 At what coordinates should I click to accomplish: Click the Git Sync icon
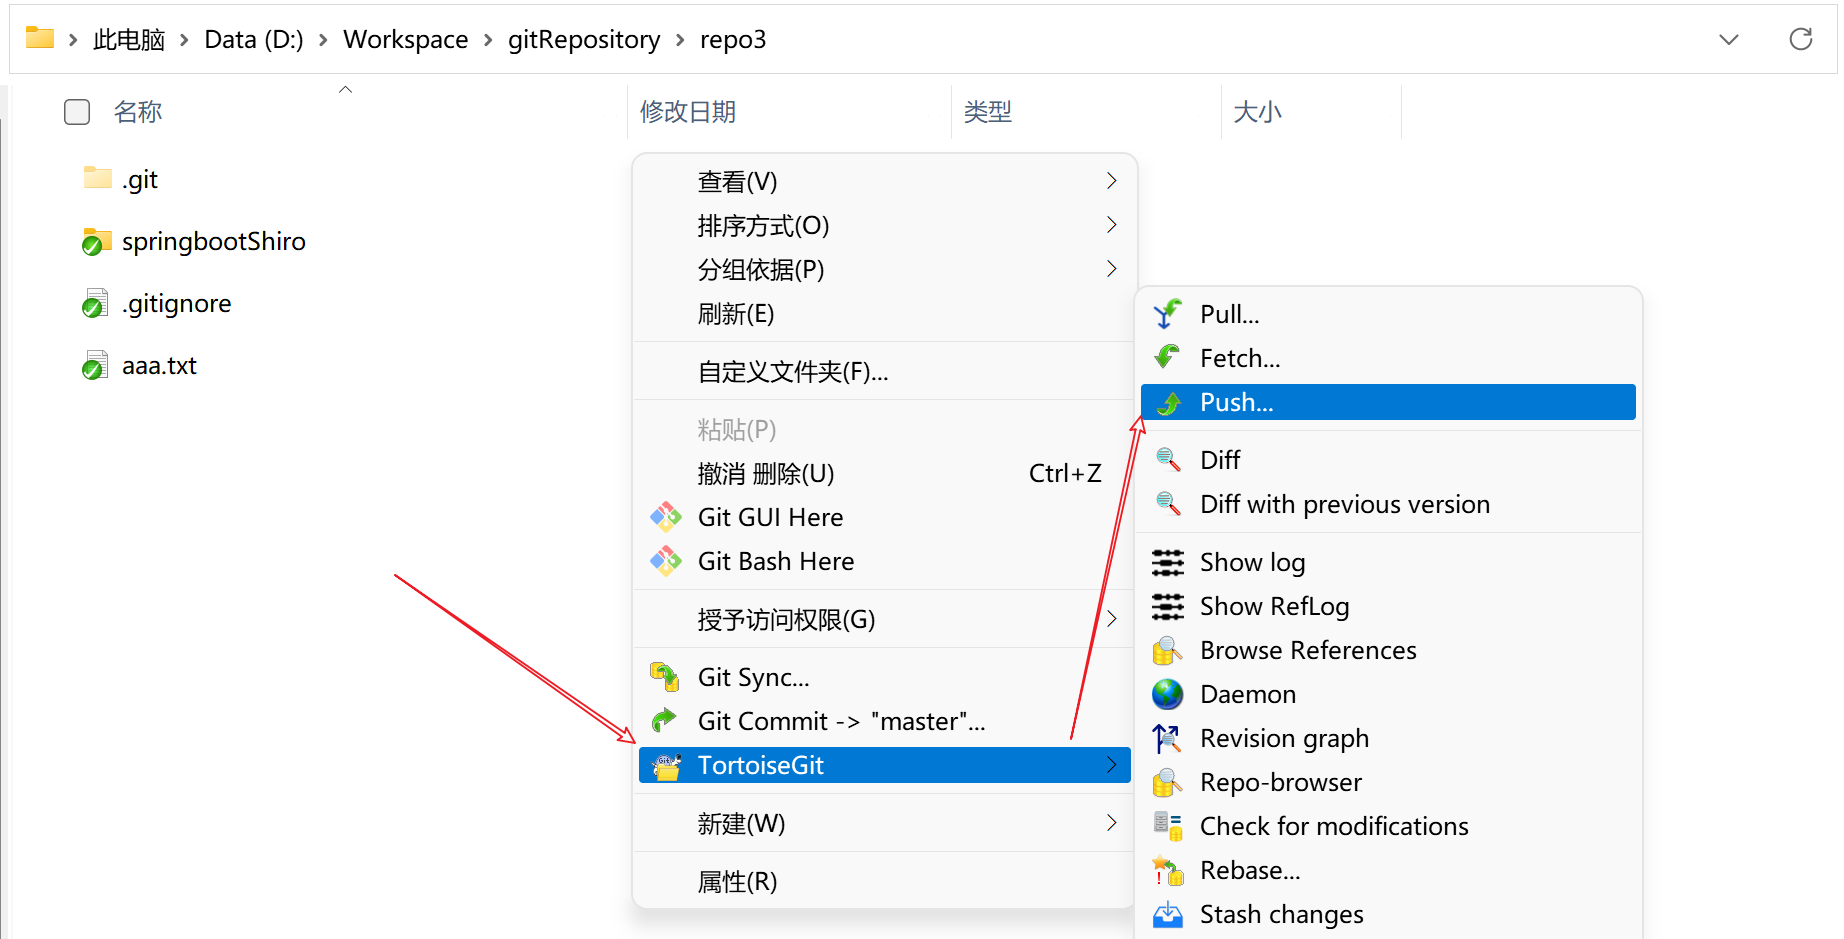pyautogui.click(x=665, y=677)
